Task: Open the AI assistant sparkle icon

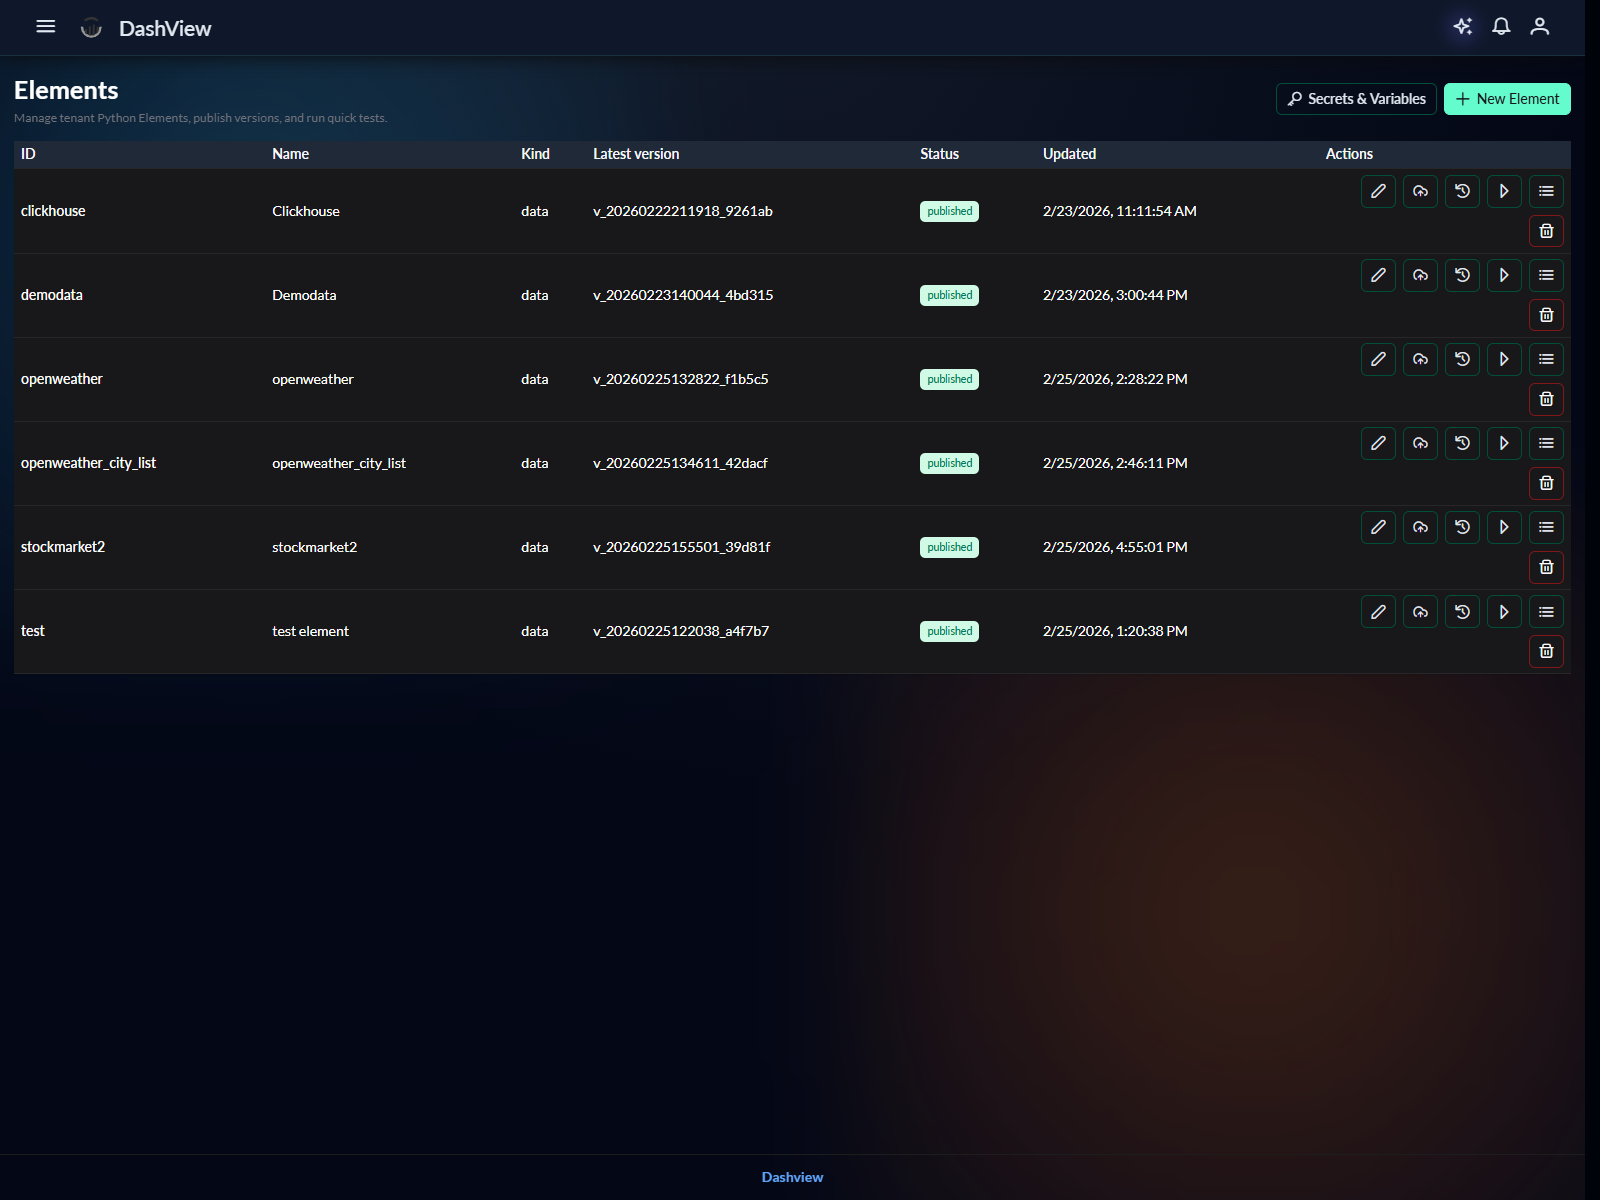Action: [1462, 27]
